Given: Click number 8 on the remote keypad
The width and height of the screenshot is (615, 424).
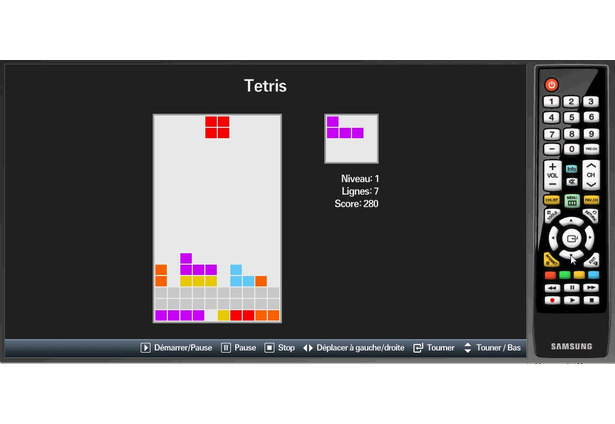Looking at the screenshot, I should coord(571,134).
